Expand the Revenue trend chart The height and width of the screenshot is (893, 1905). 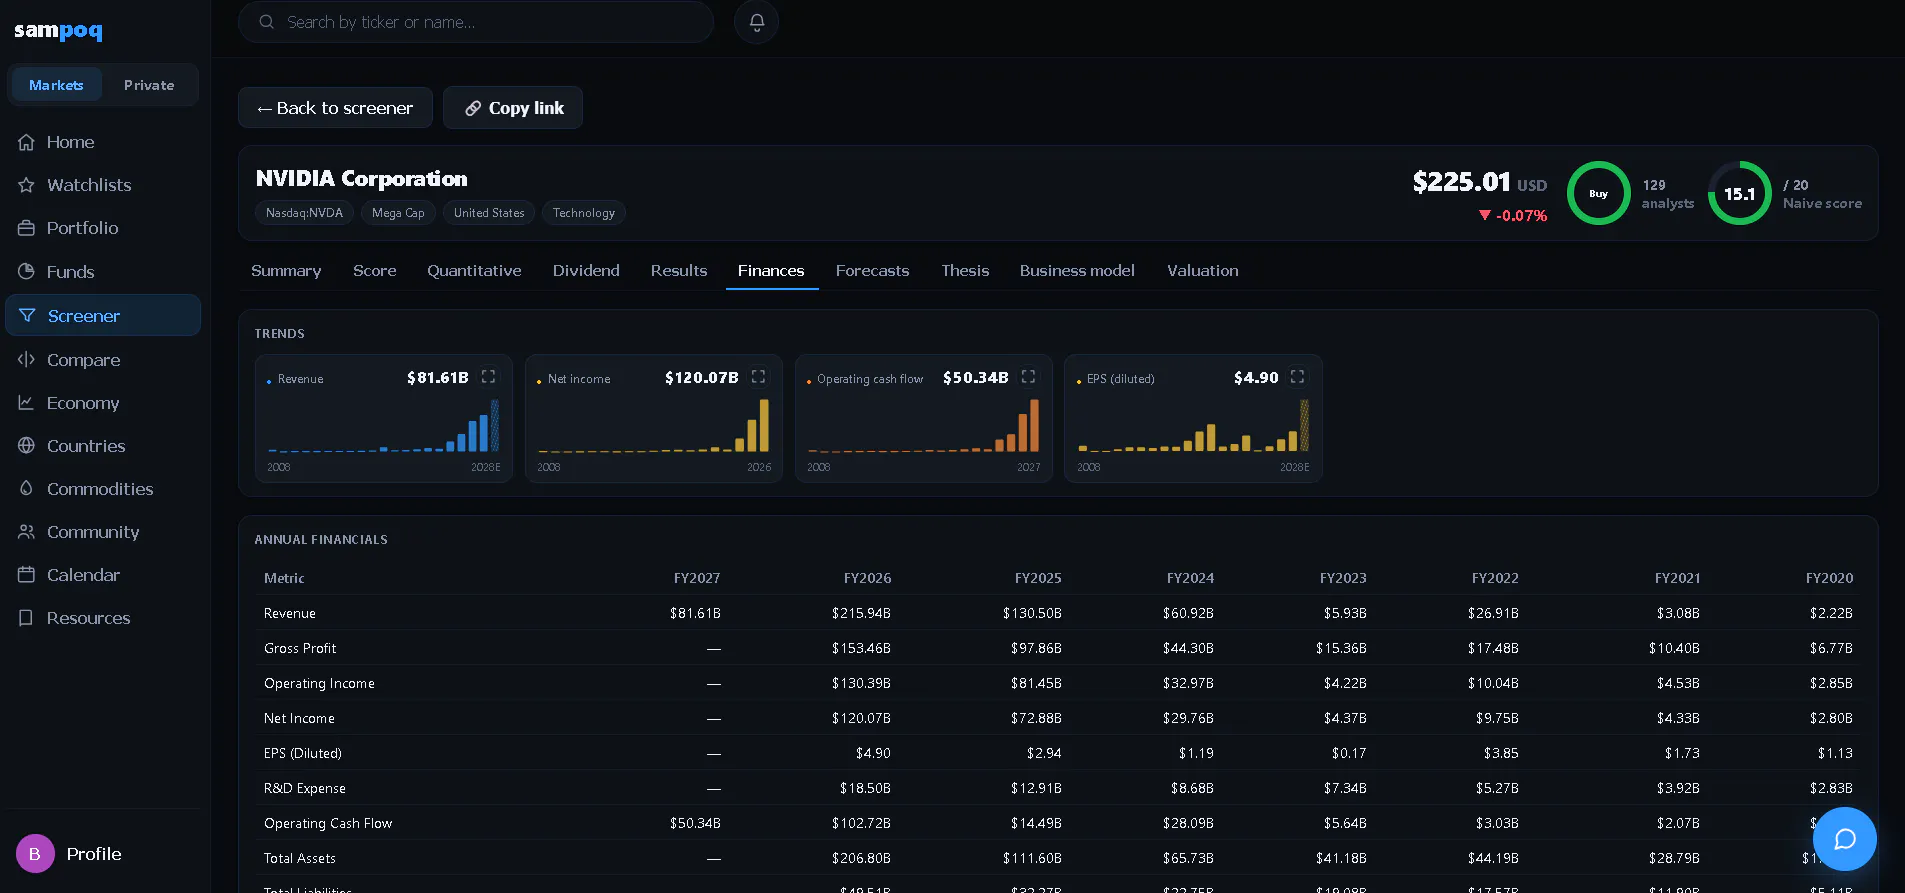coord(488,377)
